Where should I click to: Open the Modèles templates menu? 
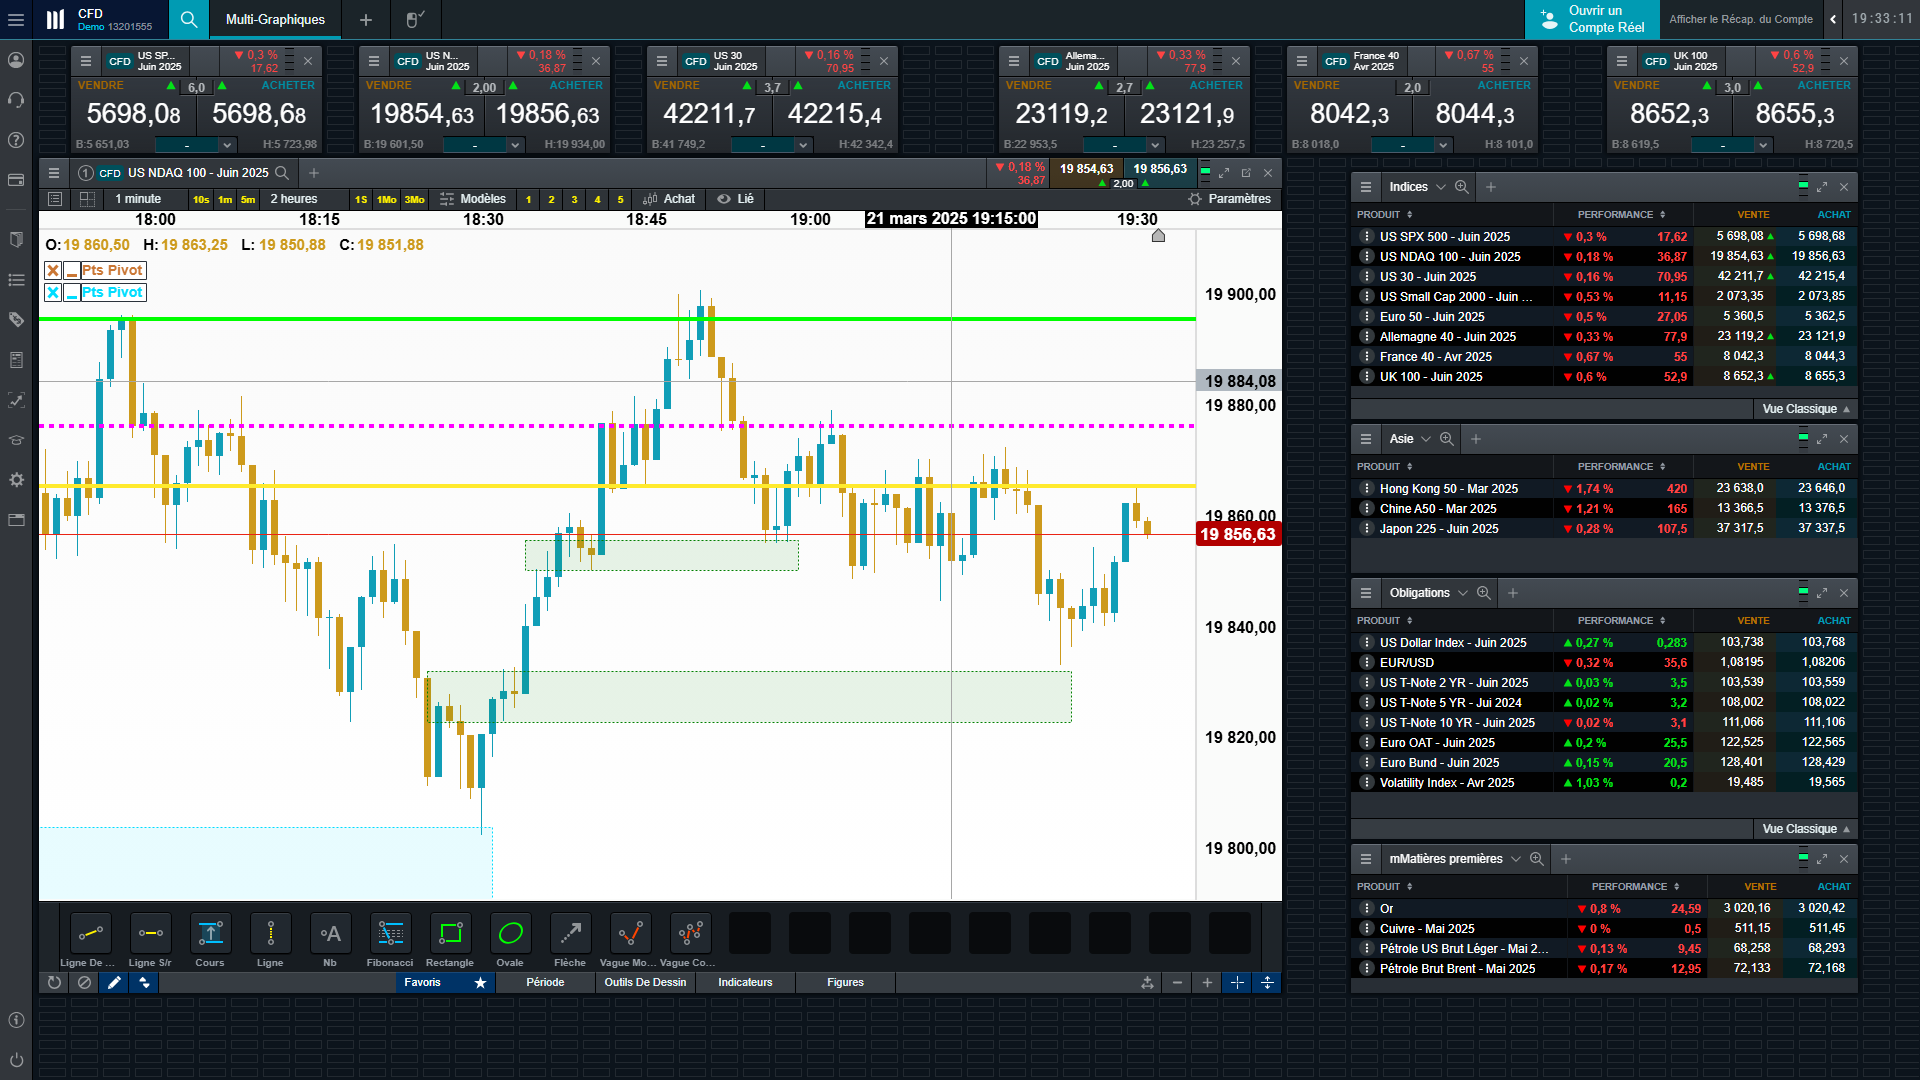pyautogui.click(x=473, y=199)
